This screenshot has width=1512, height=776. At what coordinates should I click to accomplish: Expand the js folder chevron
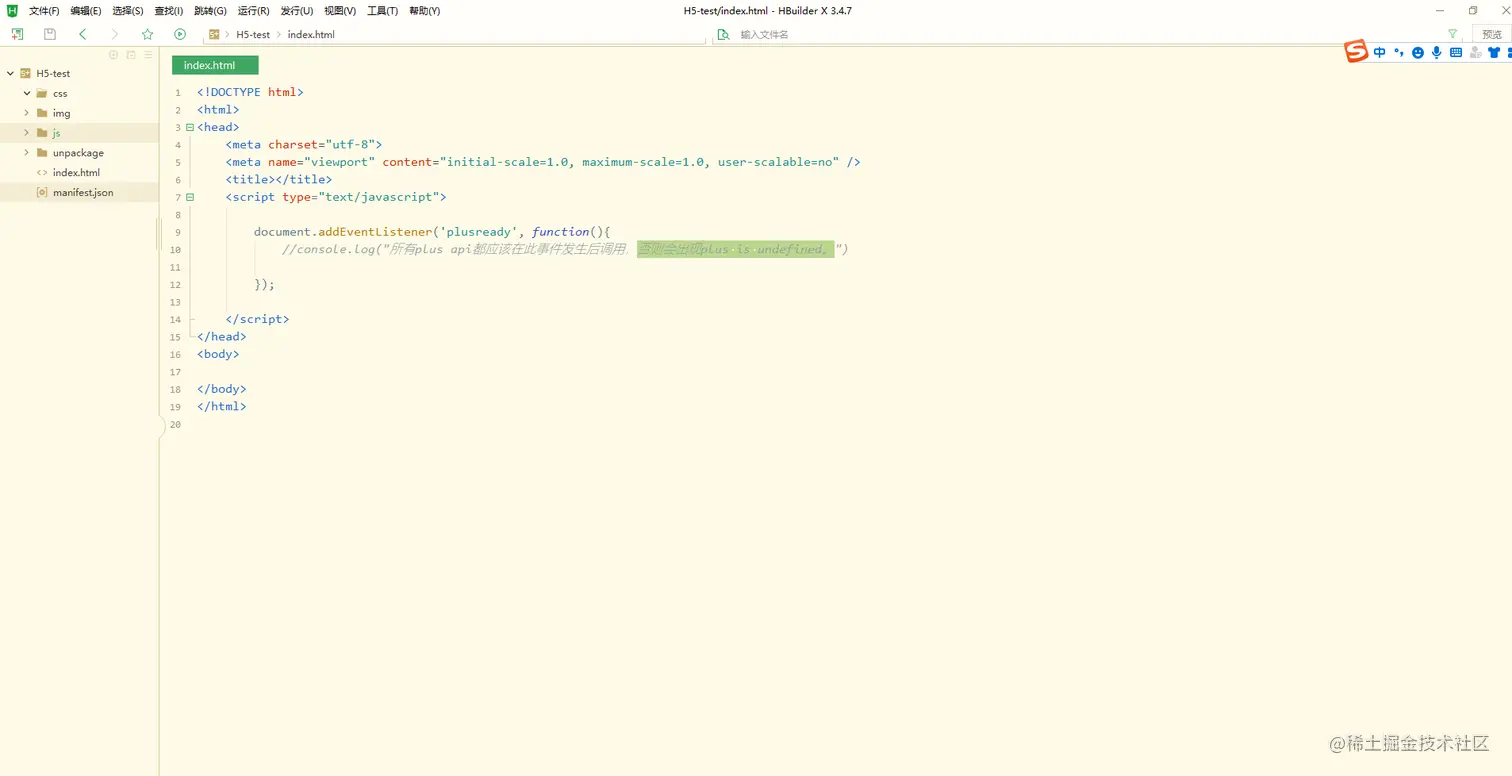(x=27, y=133)
